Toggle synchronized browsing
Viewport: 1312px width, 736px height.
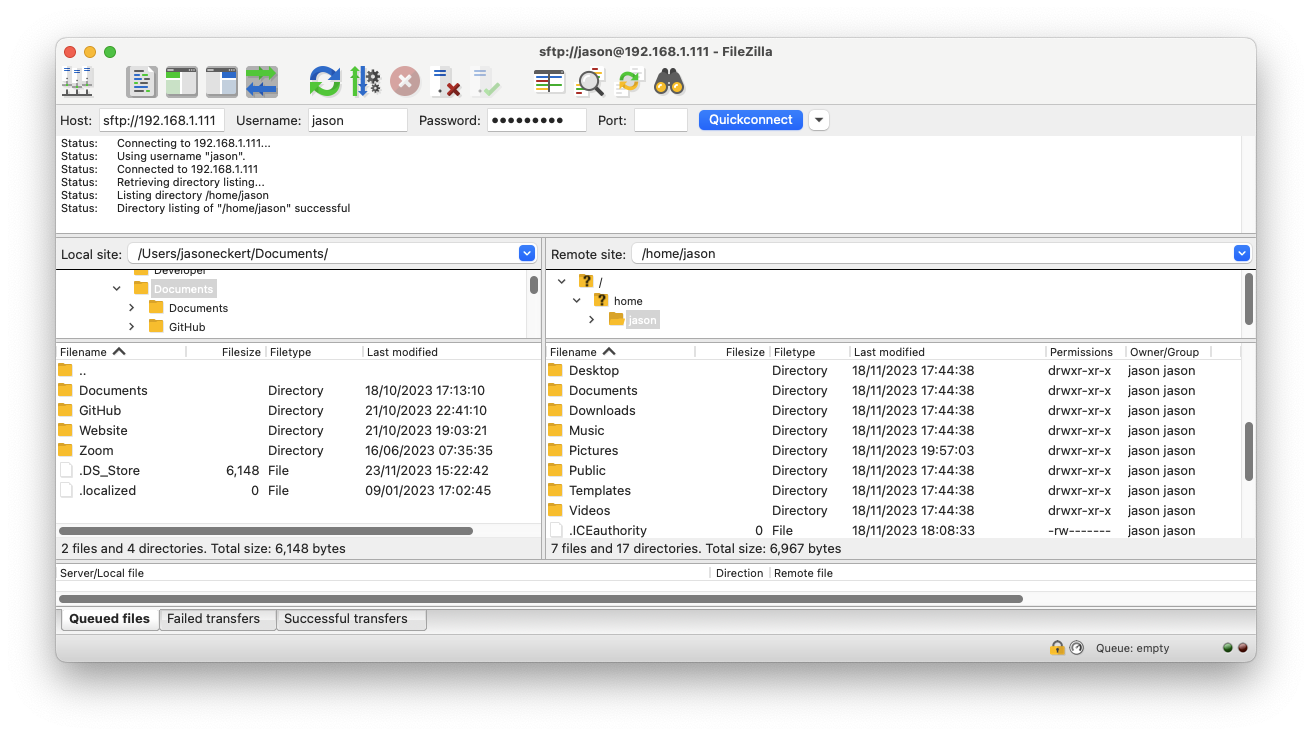pyautogui.click(x=628, y=81)
